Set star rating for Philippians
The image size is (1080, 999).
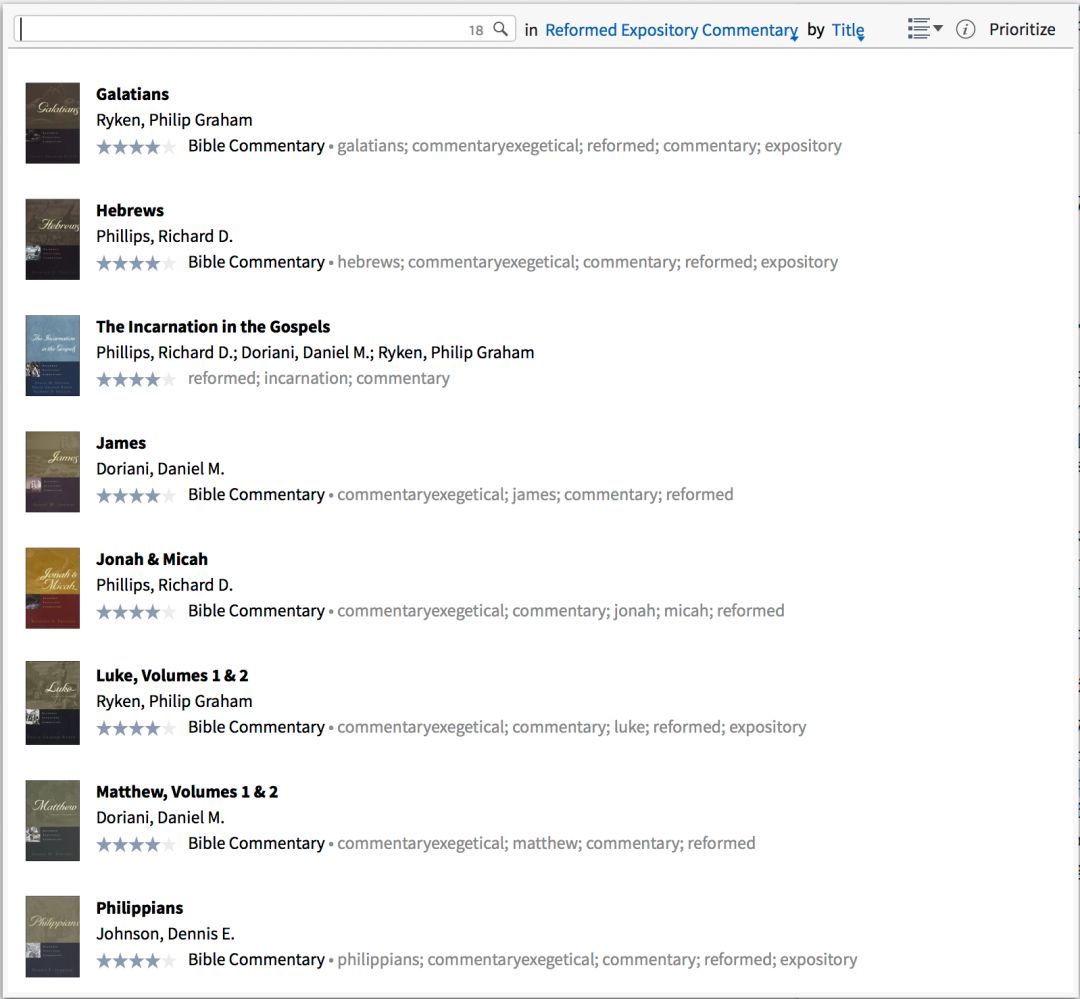coord(136,960)
